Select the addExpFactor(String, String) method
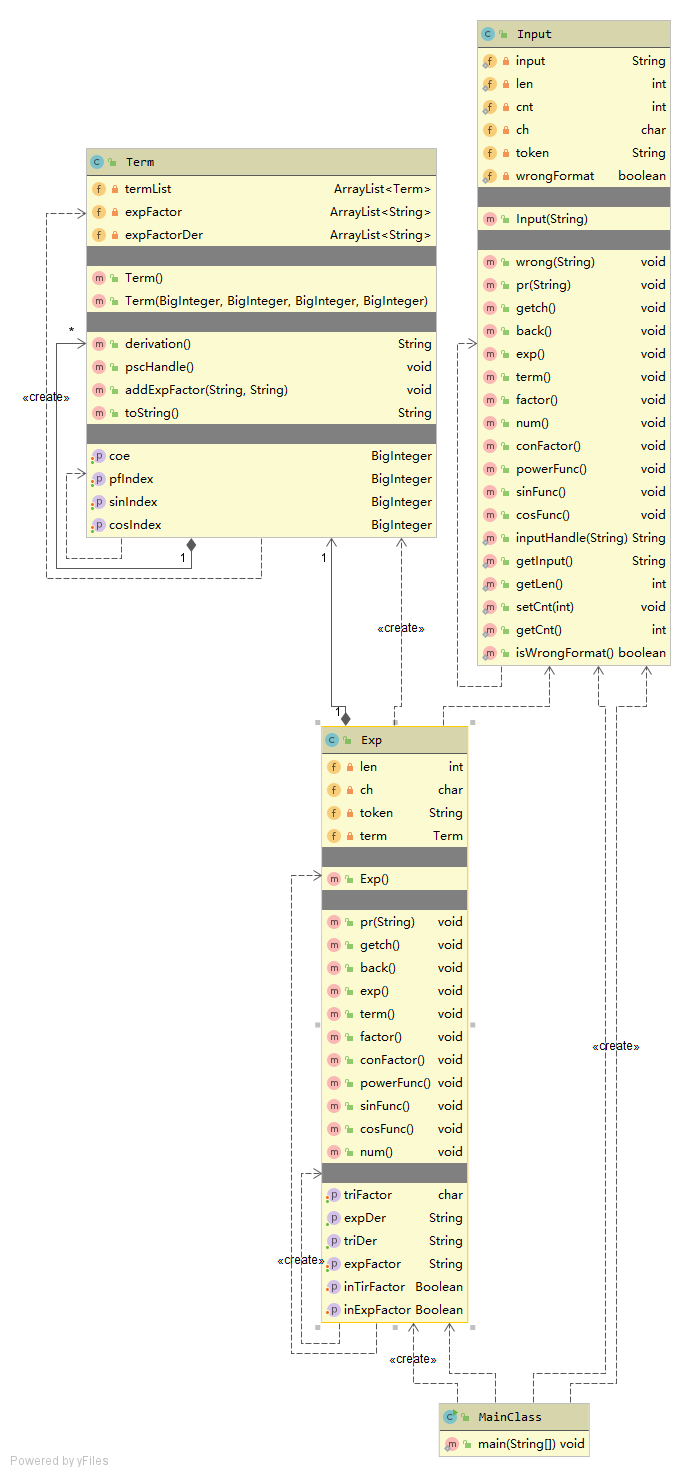 [261, 390]
